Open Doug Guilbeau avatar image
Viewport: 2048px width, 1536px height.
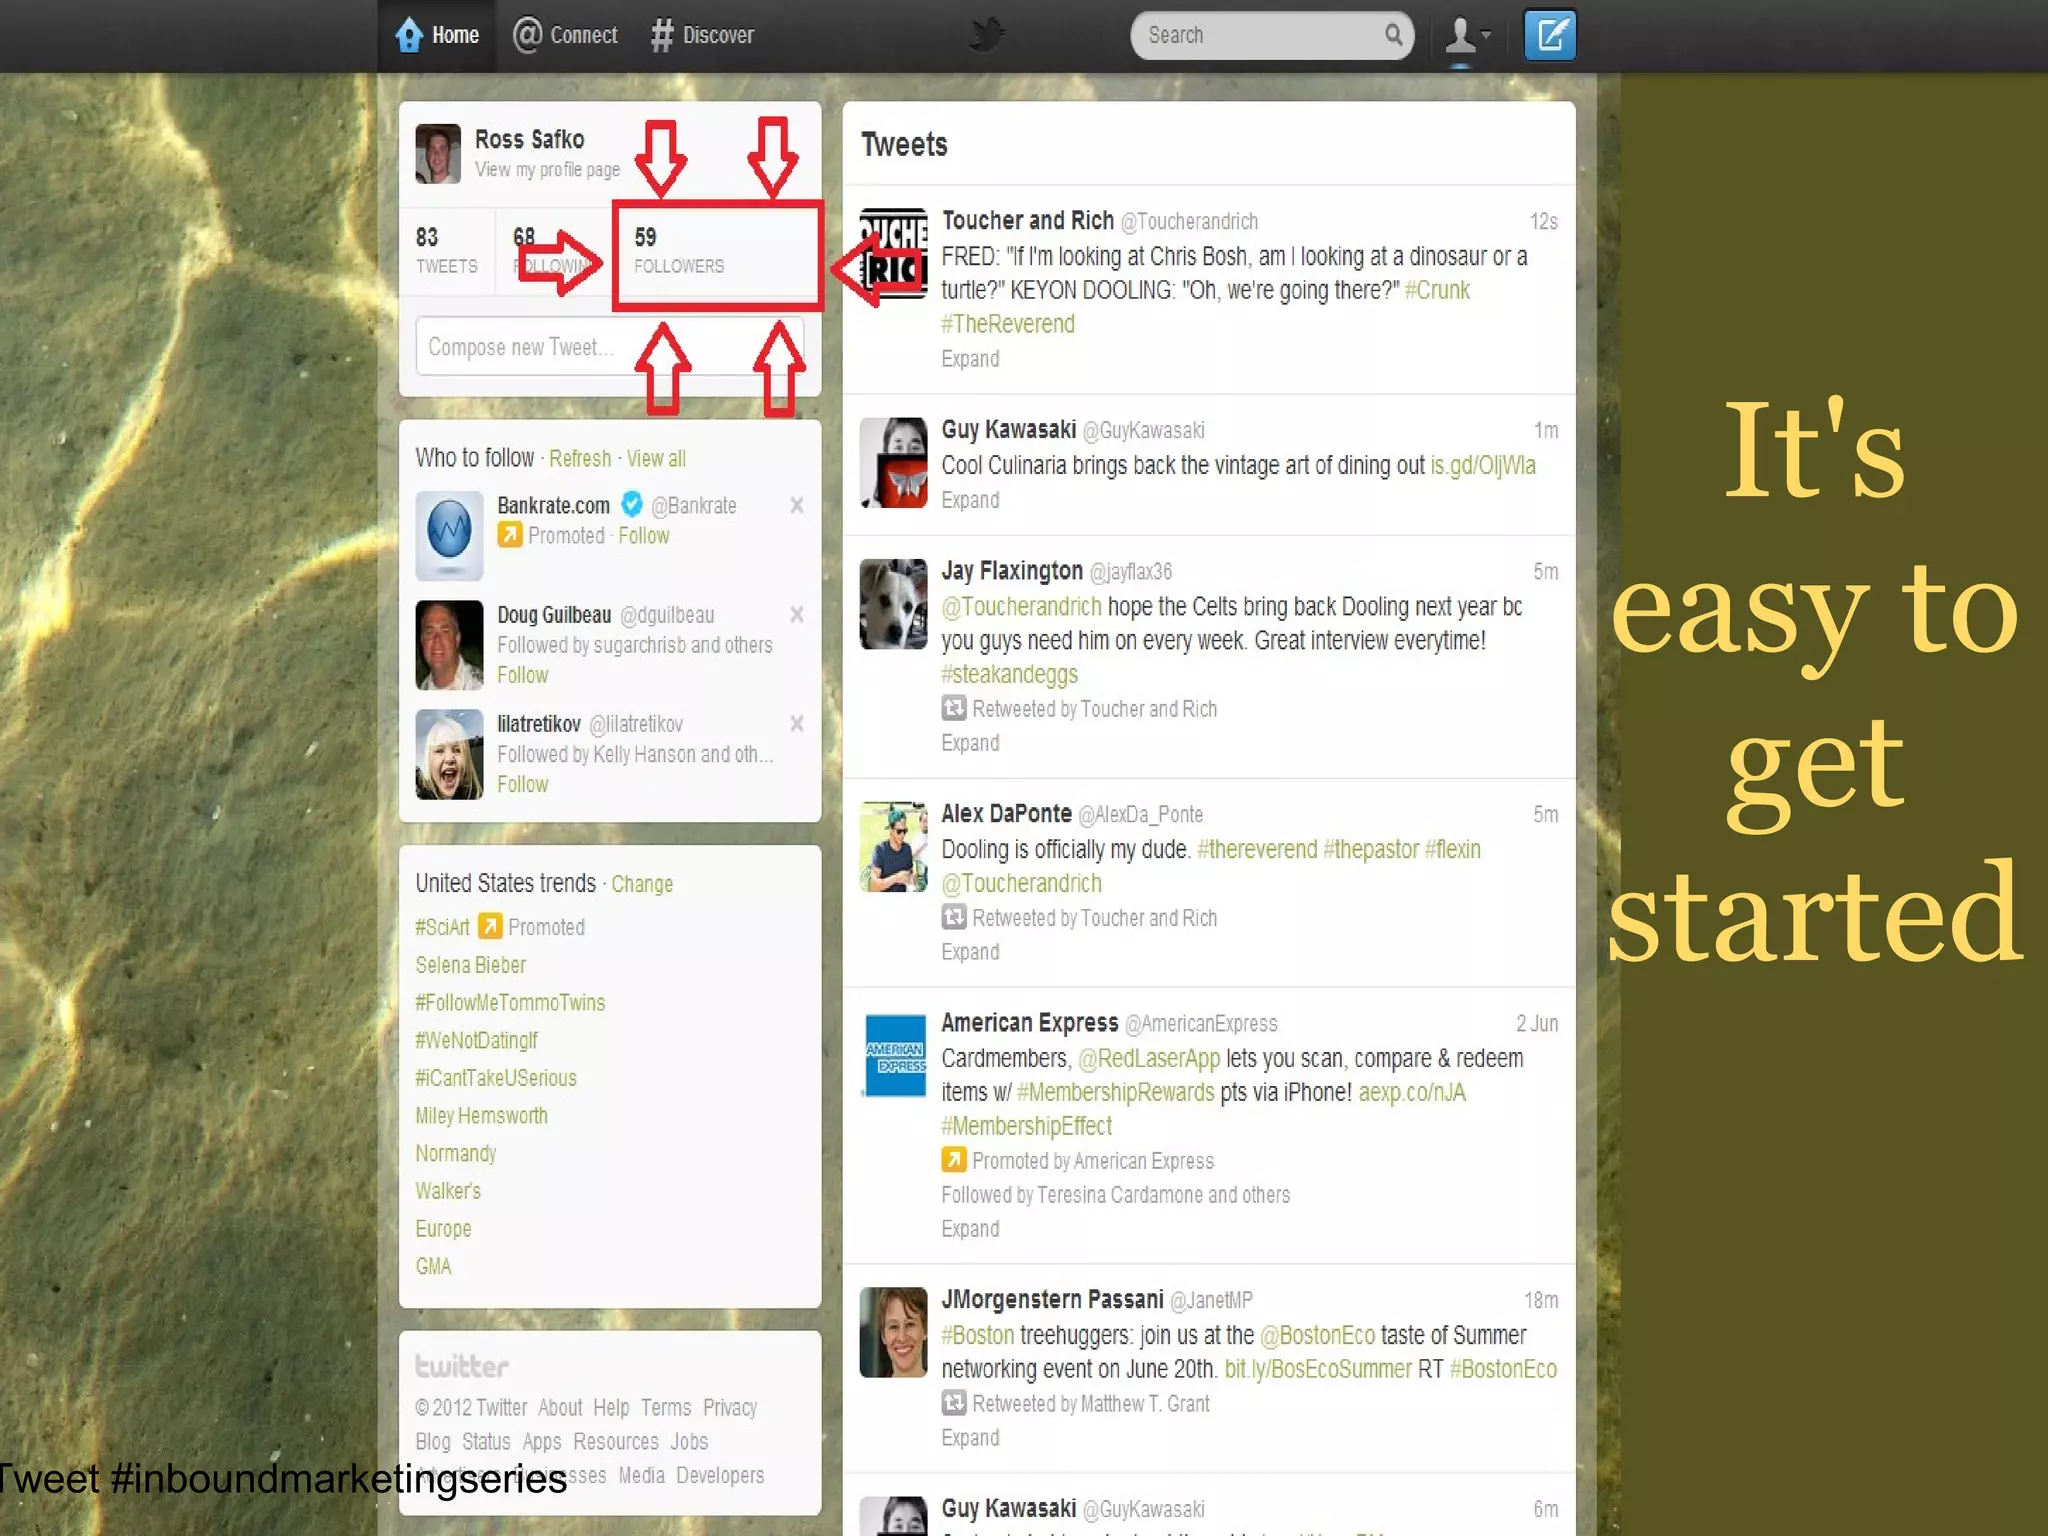[449, 645]
